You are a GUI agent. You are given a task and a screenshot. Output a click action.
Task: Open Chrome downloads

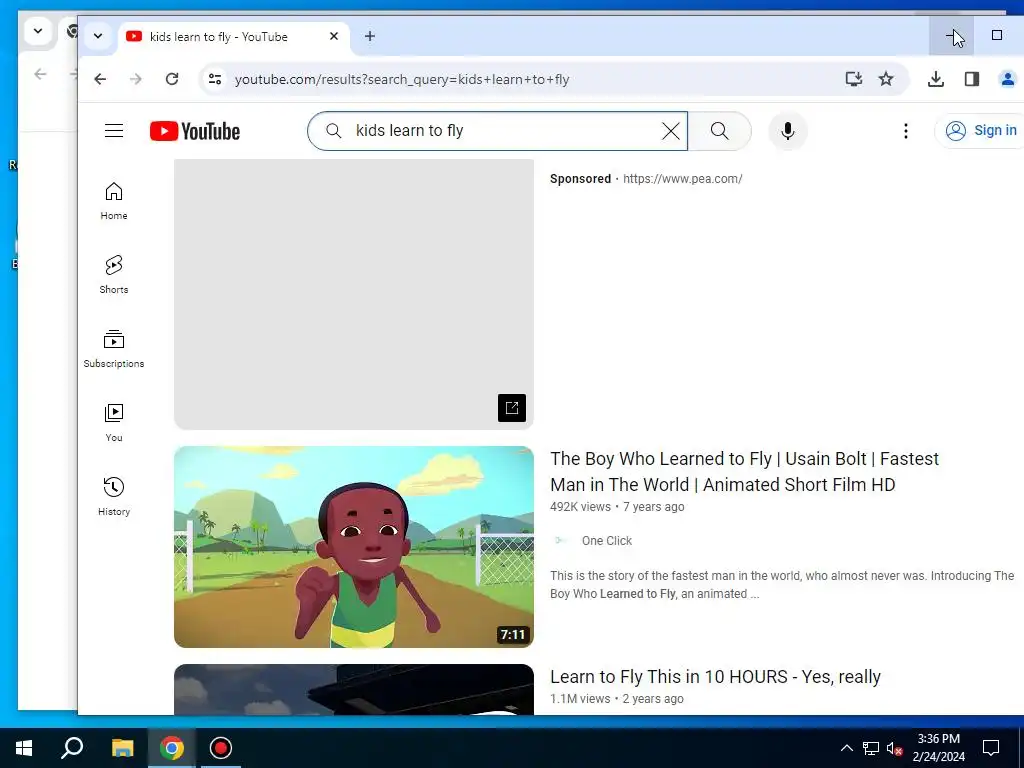[936, 79]
